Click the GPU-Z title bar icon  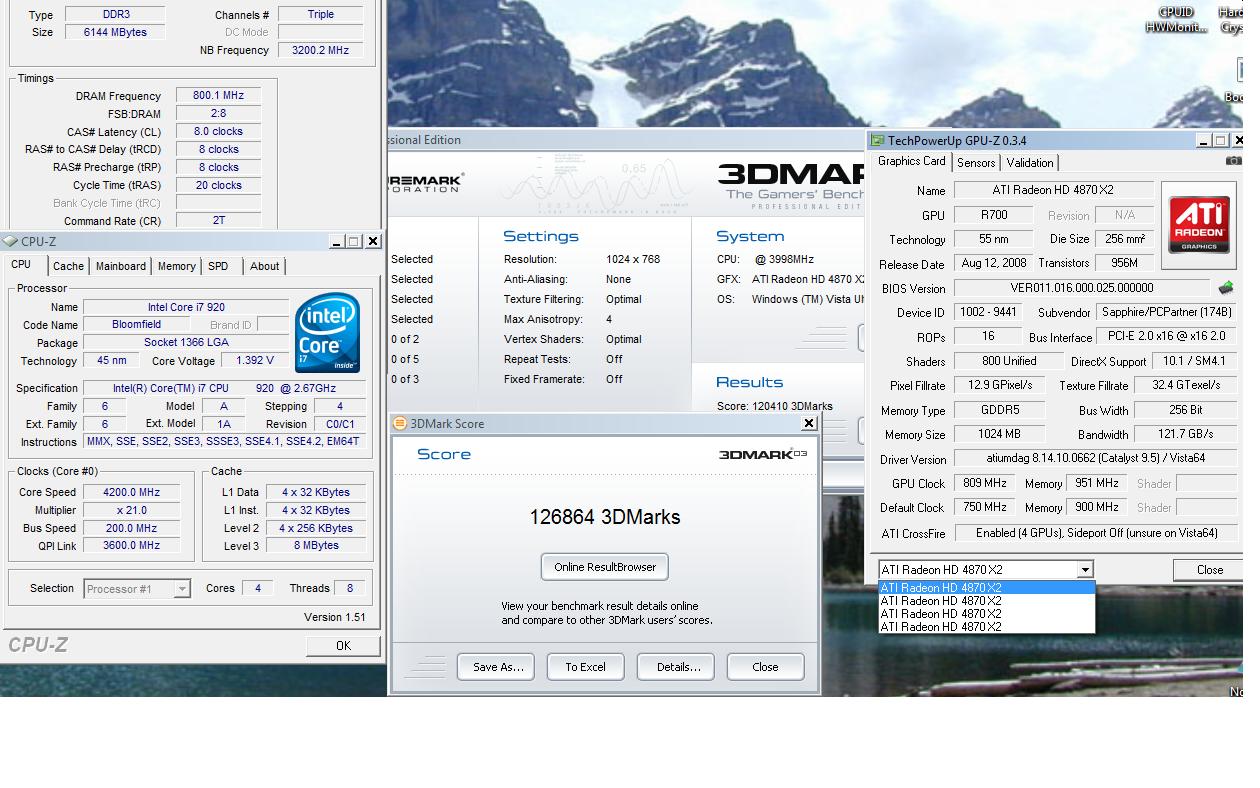pos(878,141)
